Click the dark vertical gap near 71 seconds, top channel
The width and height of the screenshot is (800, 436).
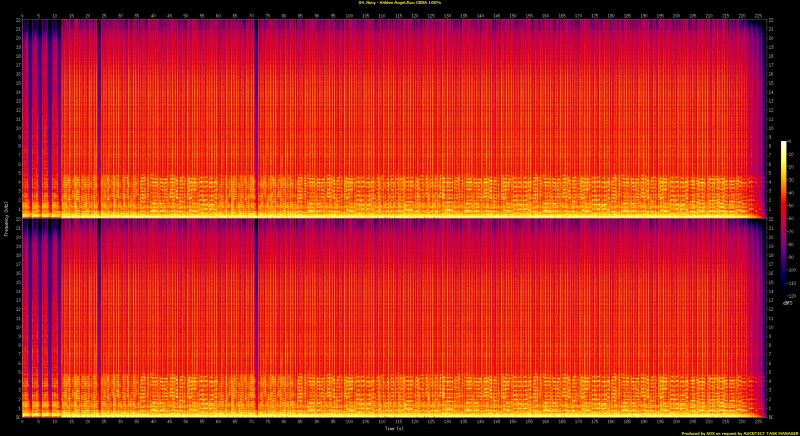click(256, 110)
